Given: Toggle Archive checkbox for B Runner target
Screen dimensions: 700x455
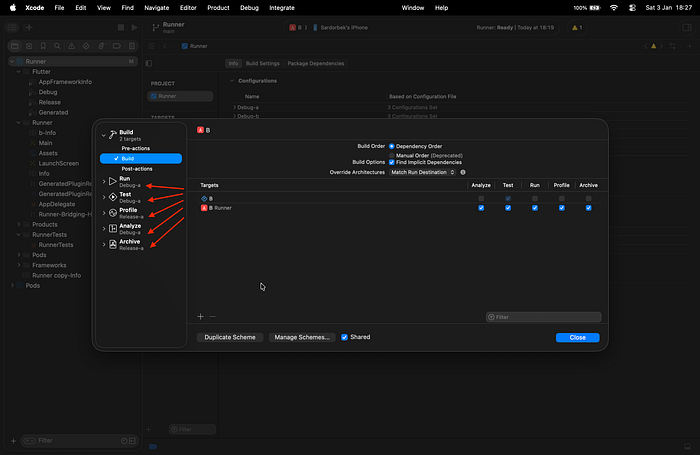Looking at the screenshot, I should (x=588, y=208).
